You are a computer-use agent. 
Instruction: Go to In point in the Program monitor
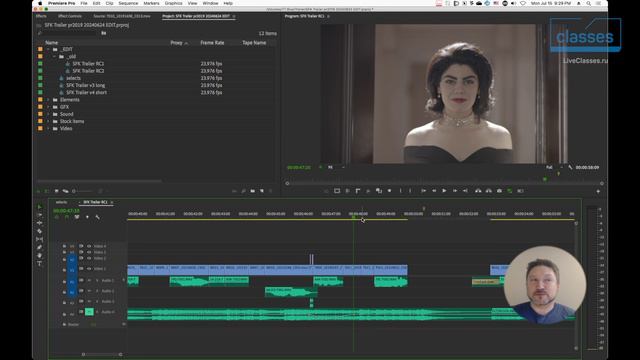tap(423, 191)
